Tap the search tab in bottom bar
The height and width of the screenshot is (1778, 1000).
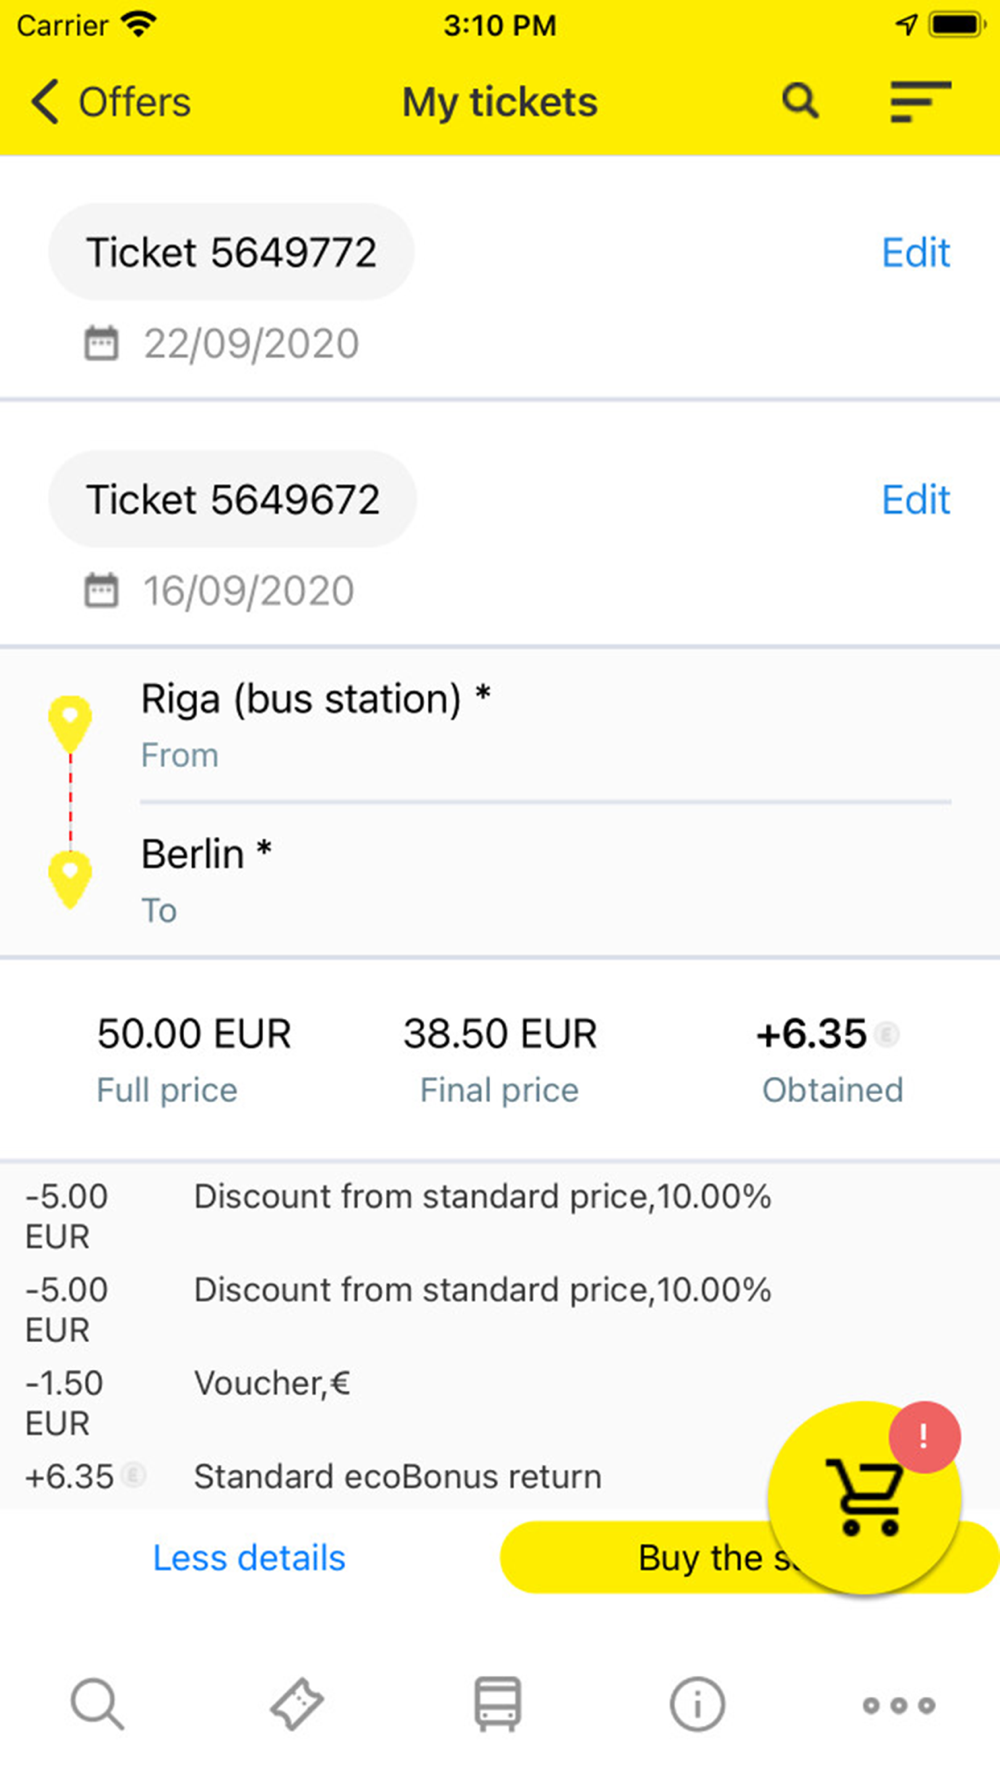coord(97,1704)
